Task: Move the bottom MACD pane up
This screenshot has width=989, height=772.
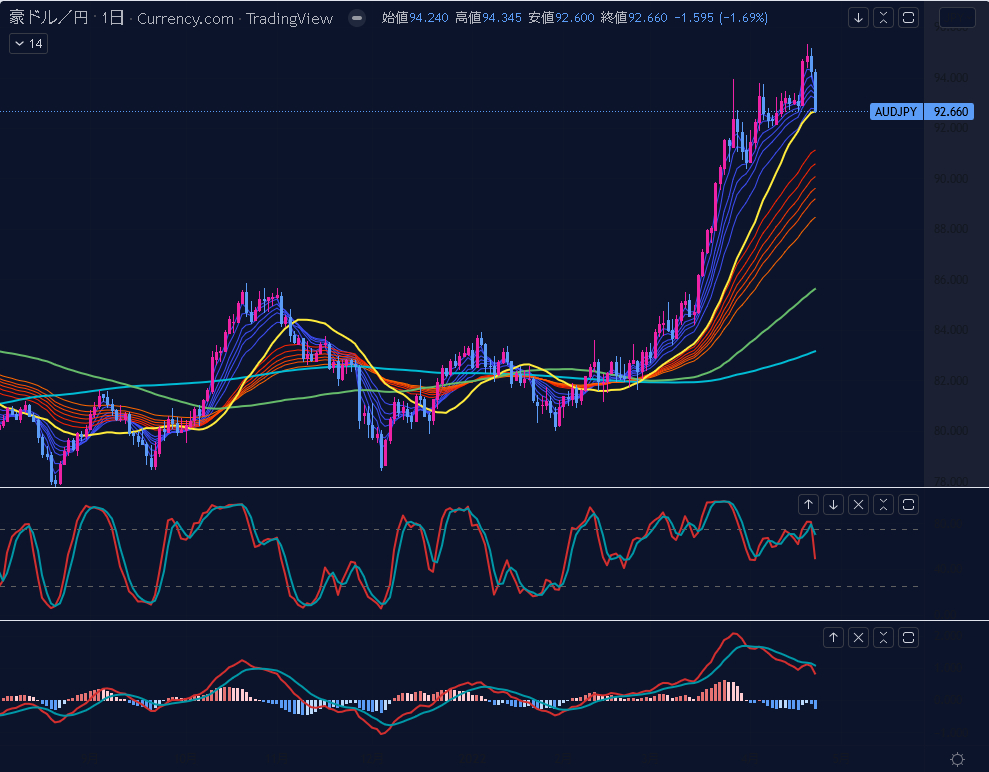Action: [x=833, y=637]
